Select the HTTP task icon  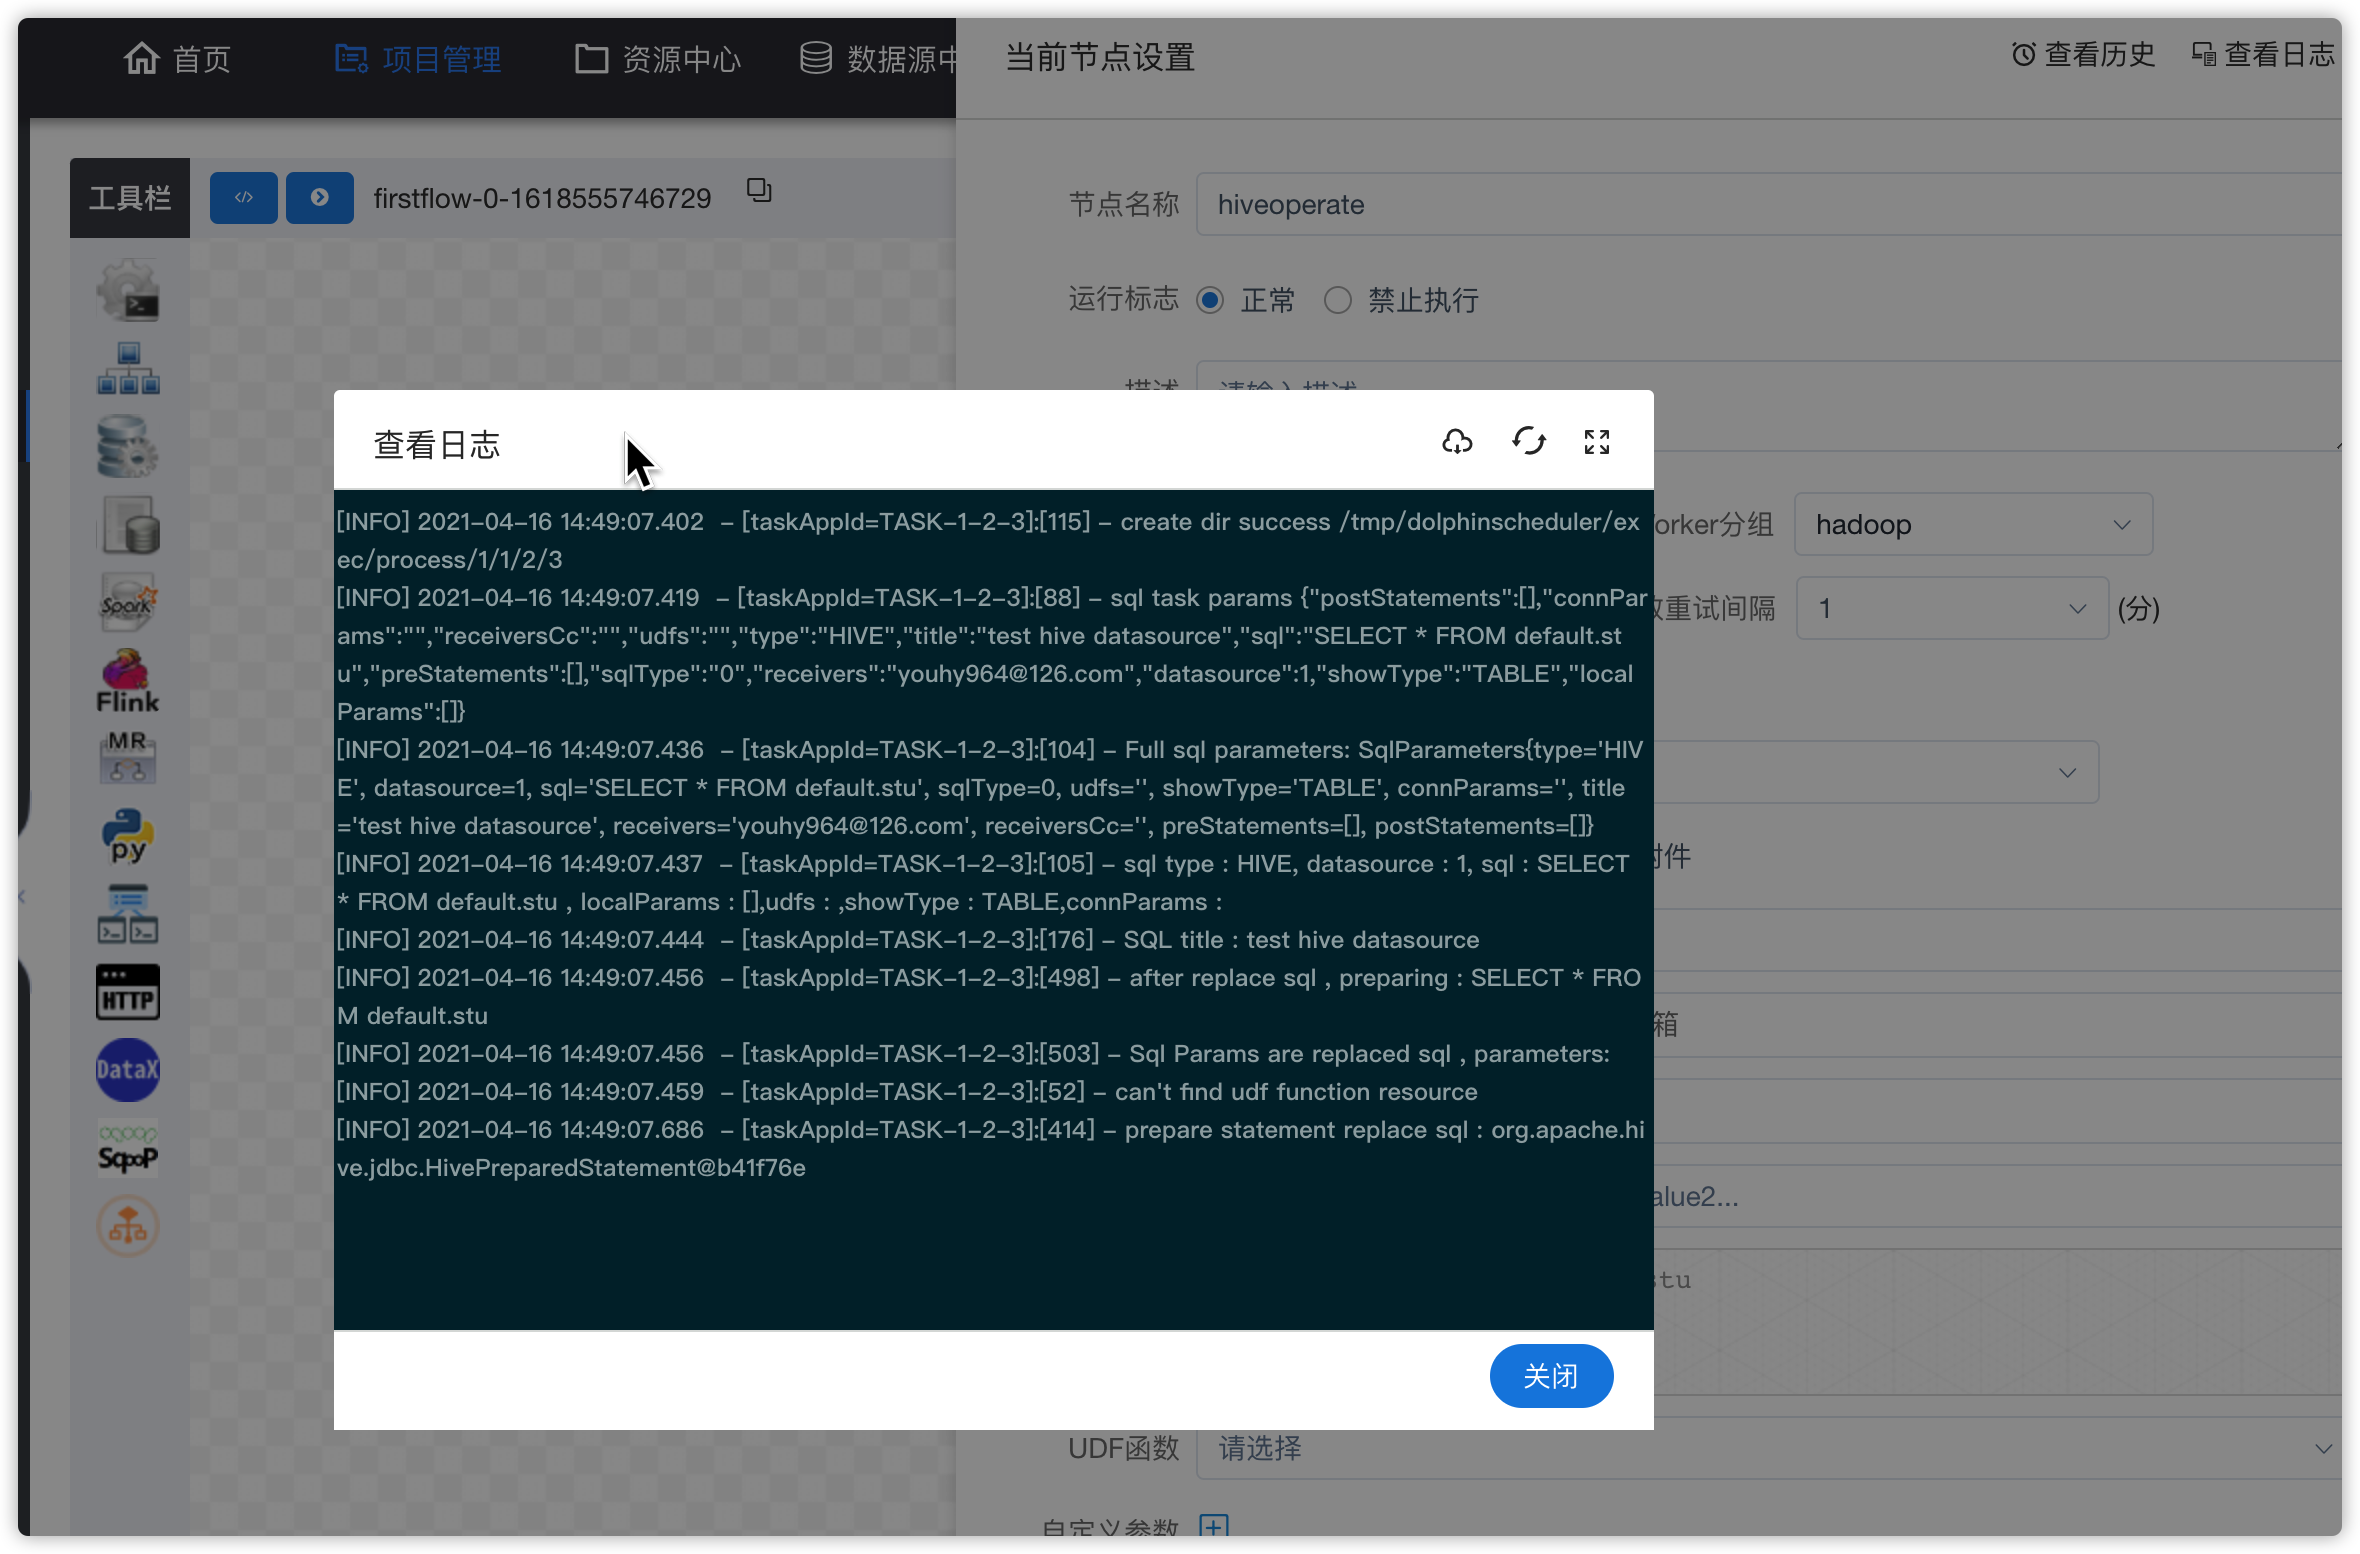point(128,992)
